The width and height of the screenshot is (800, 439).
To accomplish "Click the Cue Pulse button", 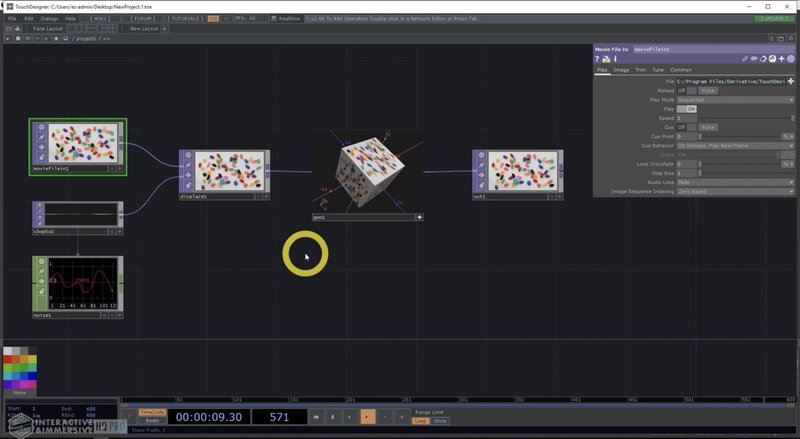I will 708,128.
